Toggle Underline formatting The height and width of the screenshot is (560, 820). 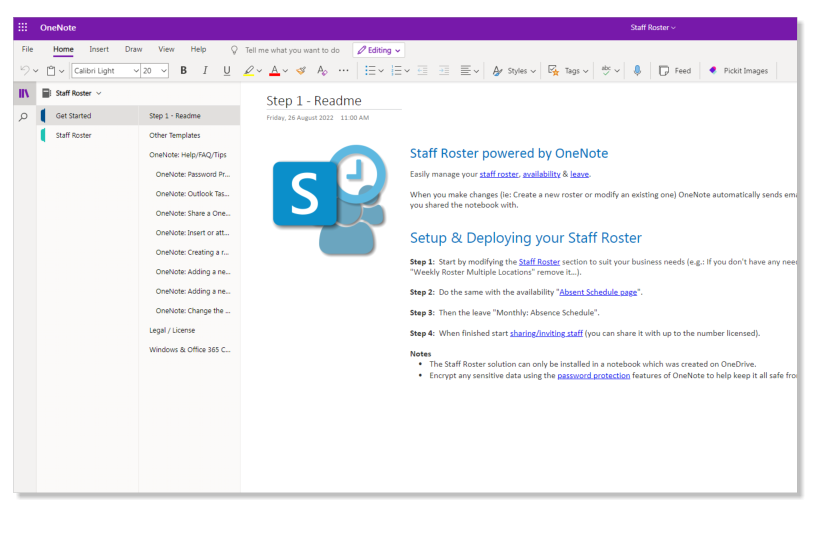(x=226, y=71)
